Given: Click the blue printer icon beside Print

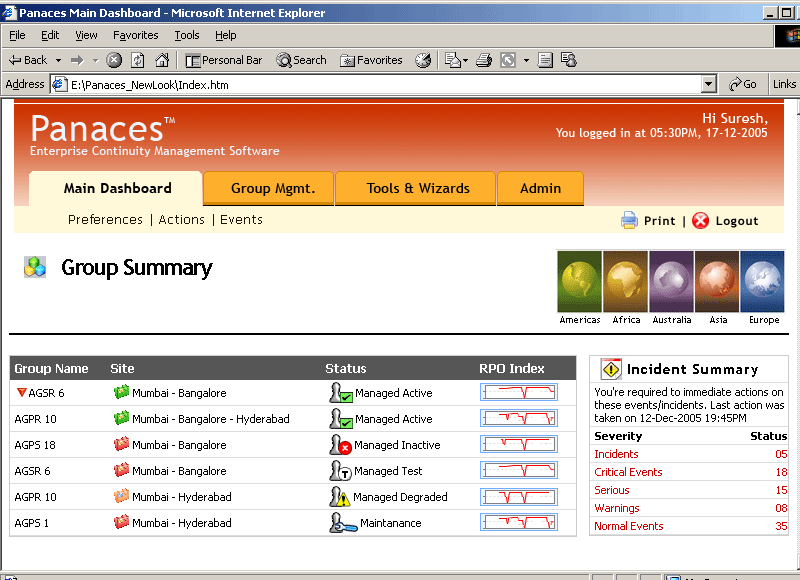Looking at the screenshot, I should pyautogui.click(x=629, y=220).
